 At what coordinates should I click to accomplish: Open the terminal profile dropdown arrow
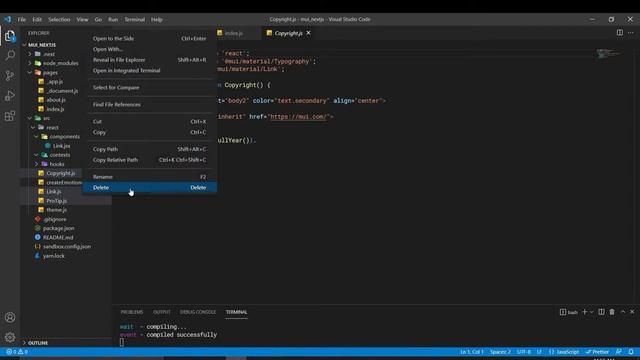[591, 312]
